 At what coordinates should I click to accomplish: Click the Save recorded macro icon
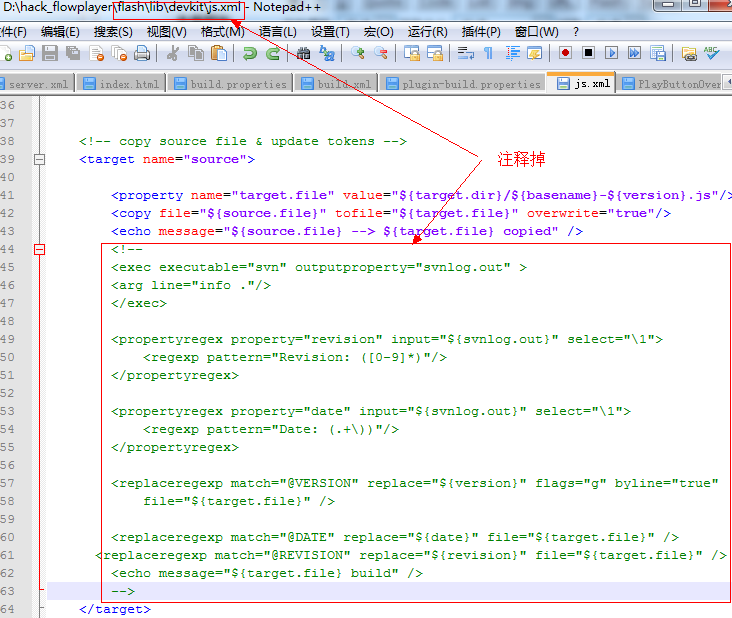click(658, 53)
